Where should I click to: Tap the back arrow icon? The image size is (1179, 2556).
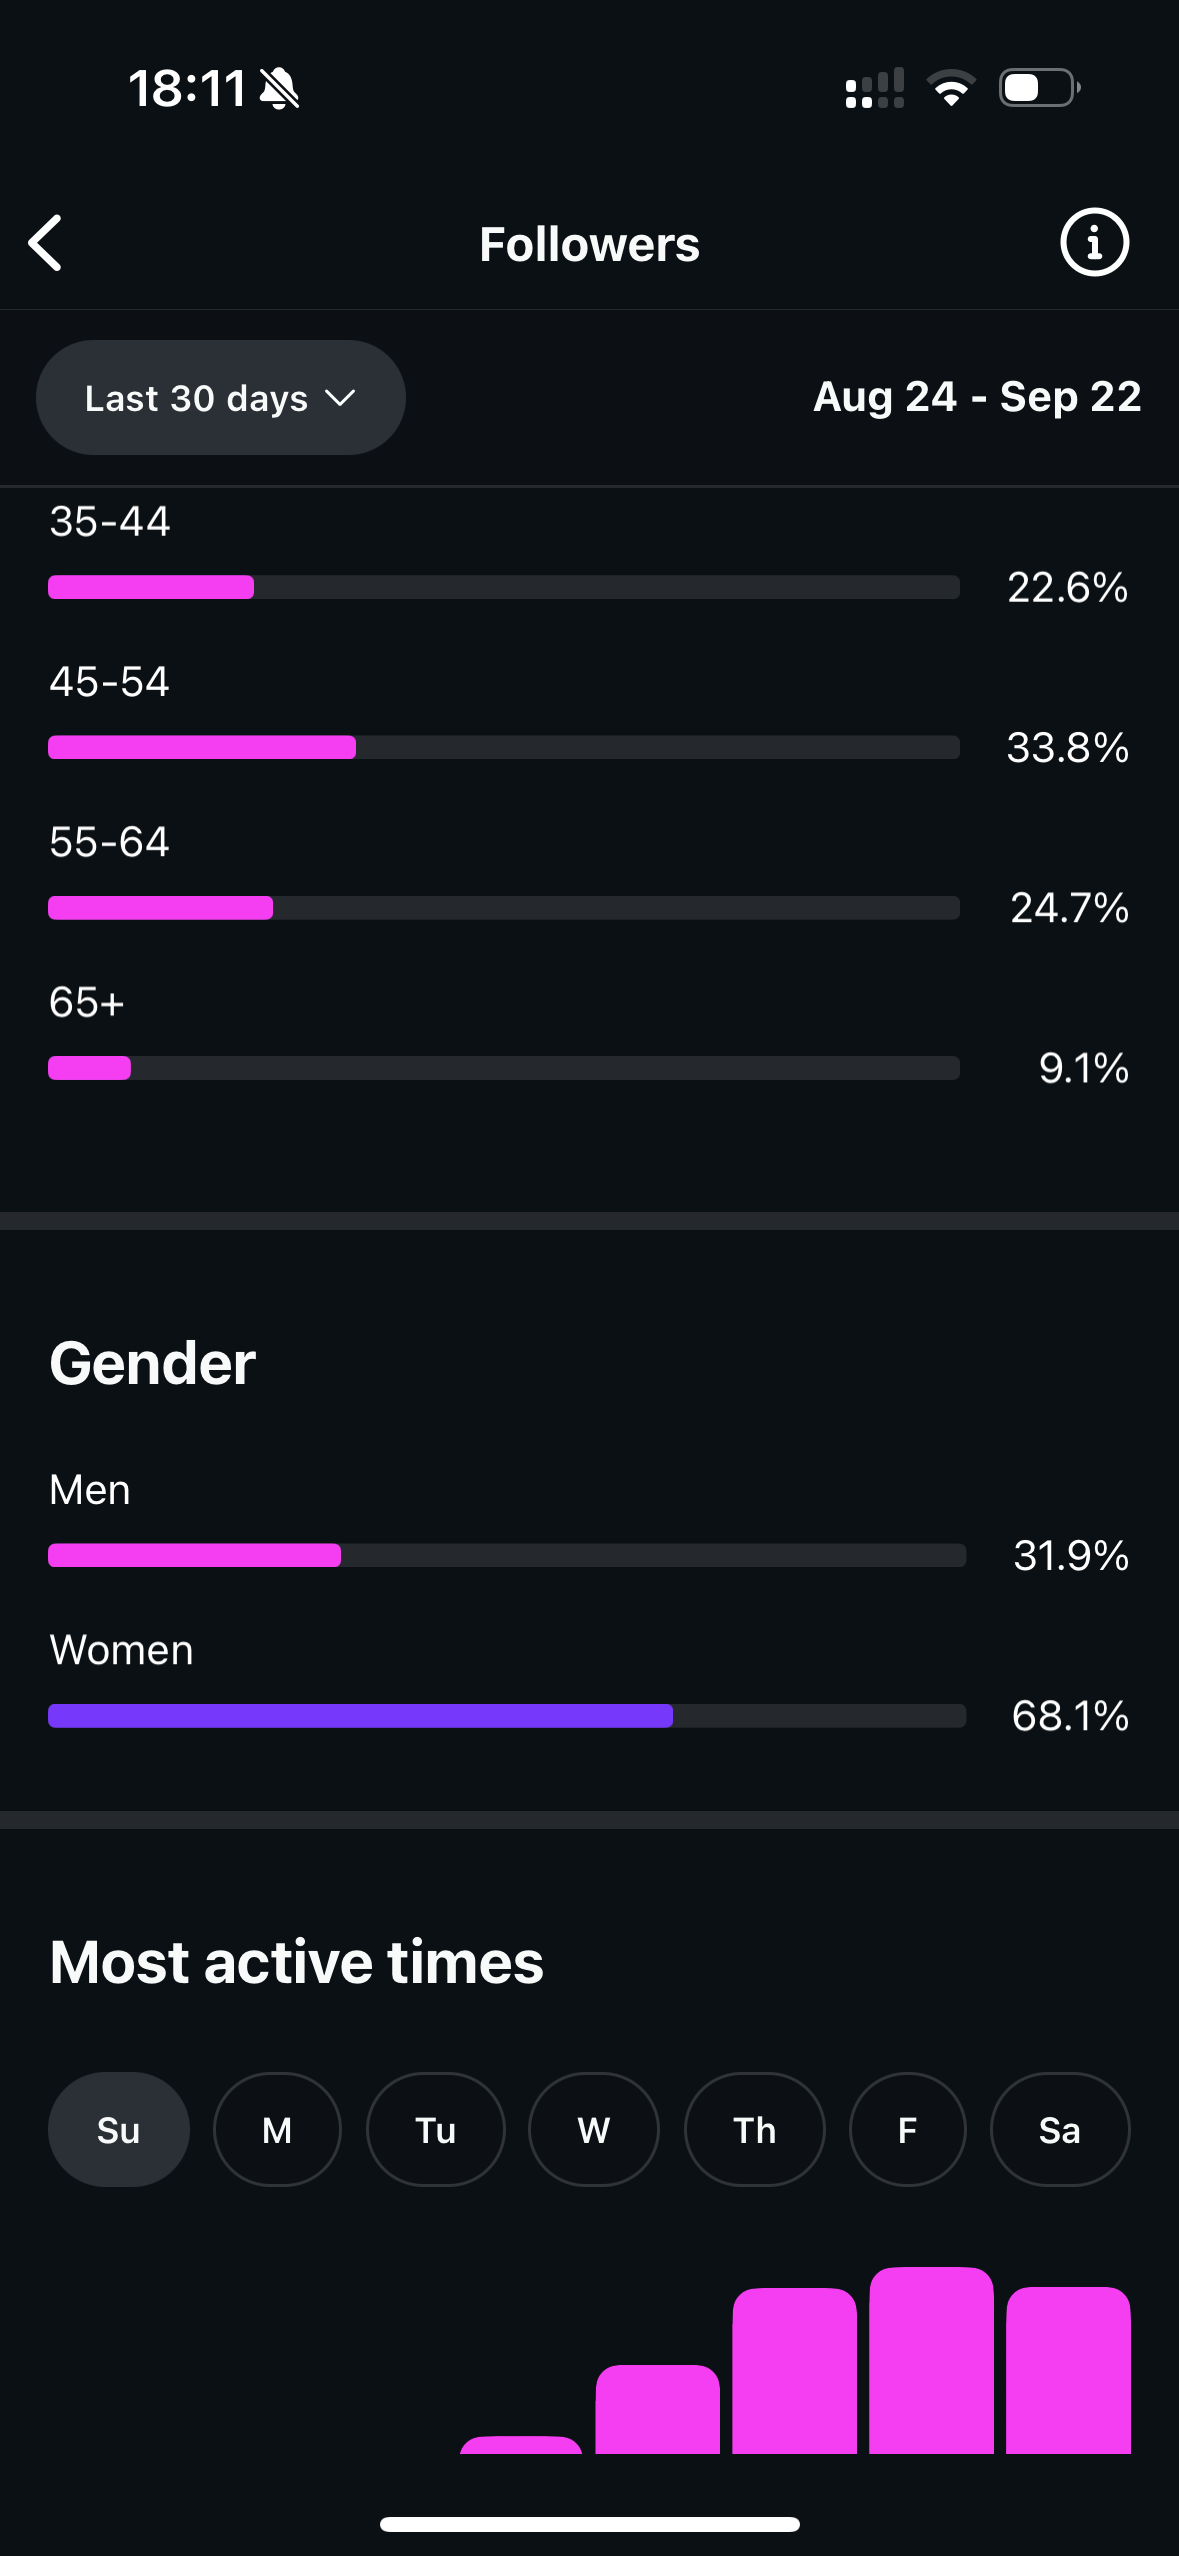tap(46, 243)
